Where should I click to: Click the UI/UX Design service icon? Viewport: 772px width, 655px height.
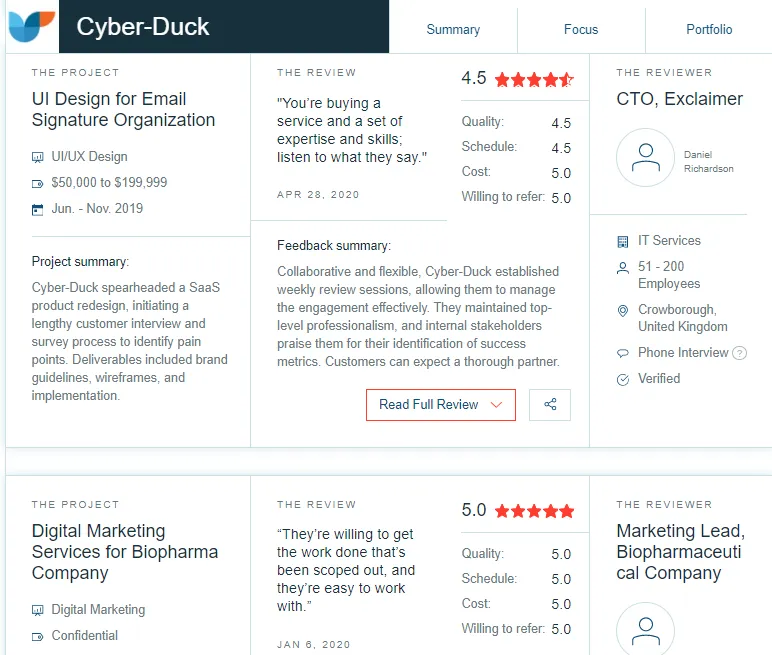[x=37, y=157]
